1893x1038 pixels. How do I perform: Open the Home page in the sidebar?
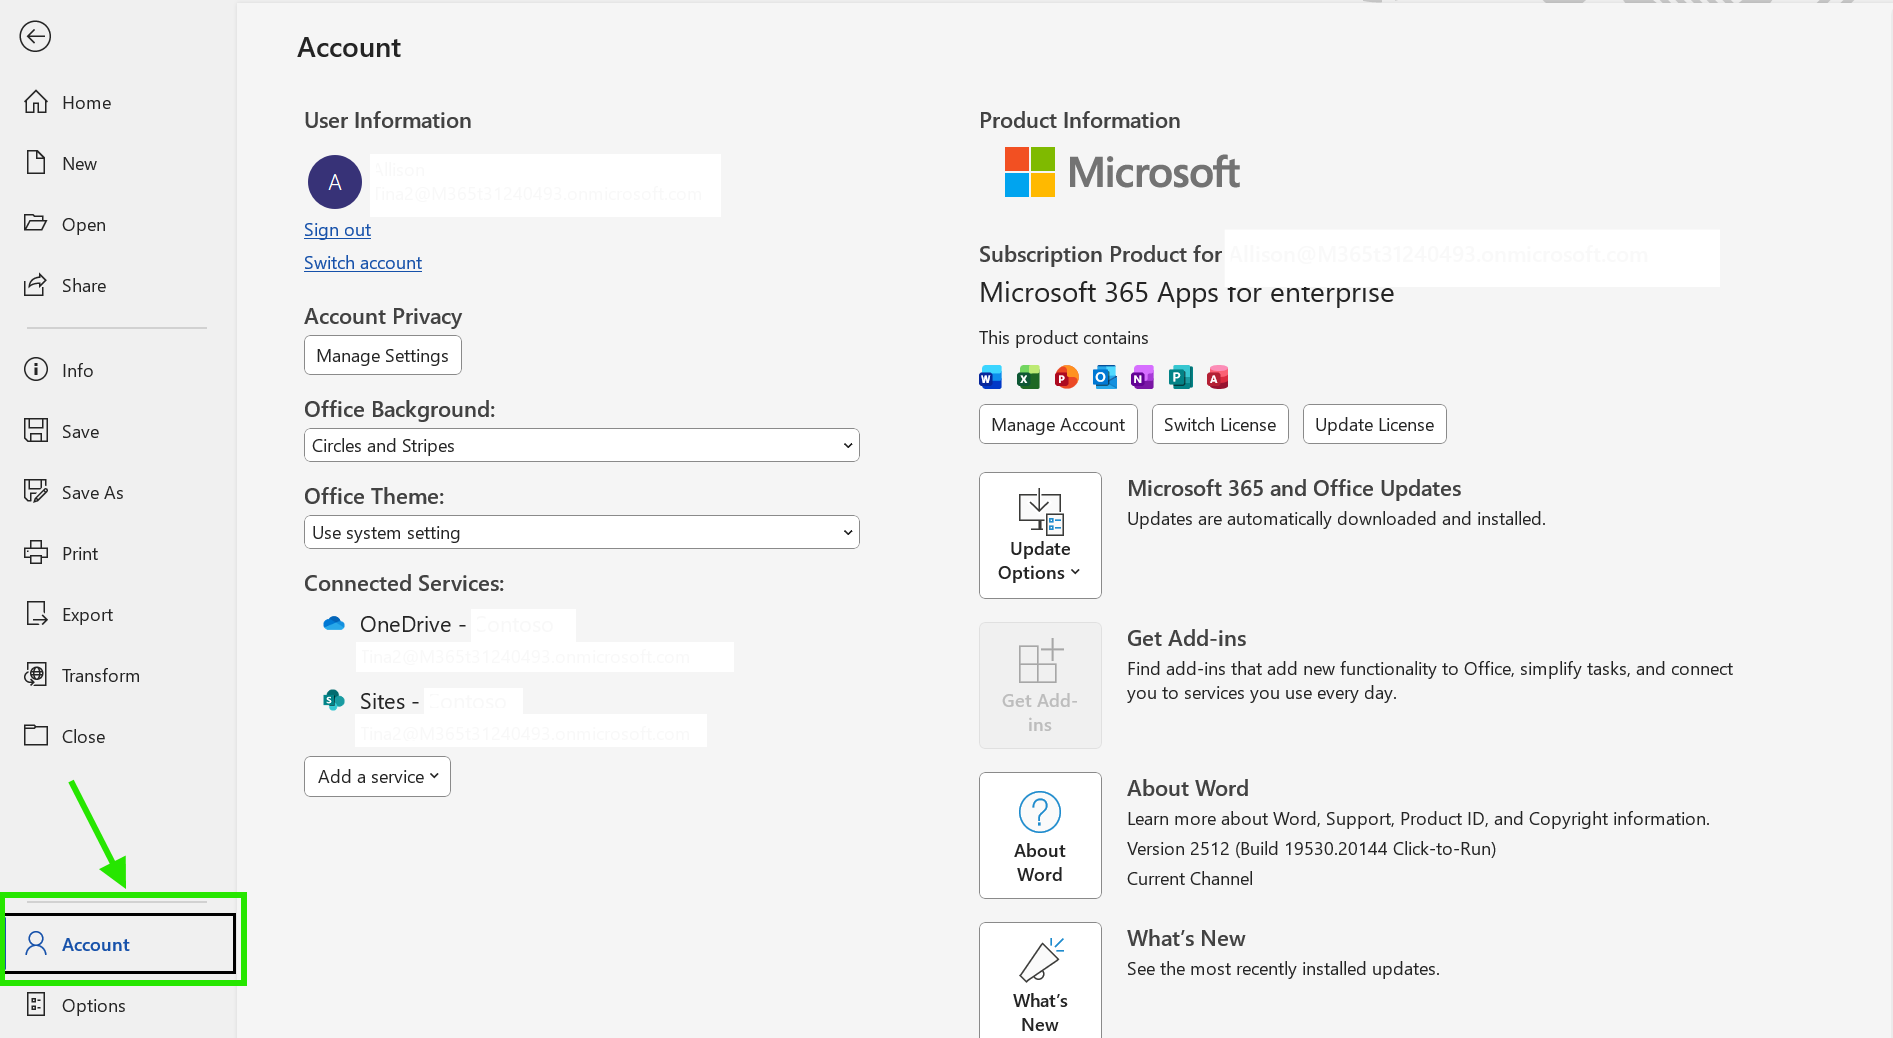tap(118, 103)
